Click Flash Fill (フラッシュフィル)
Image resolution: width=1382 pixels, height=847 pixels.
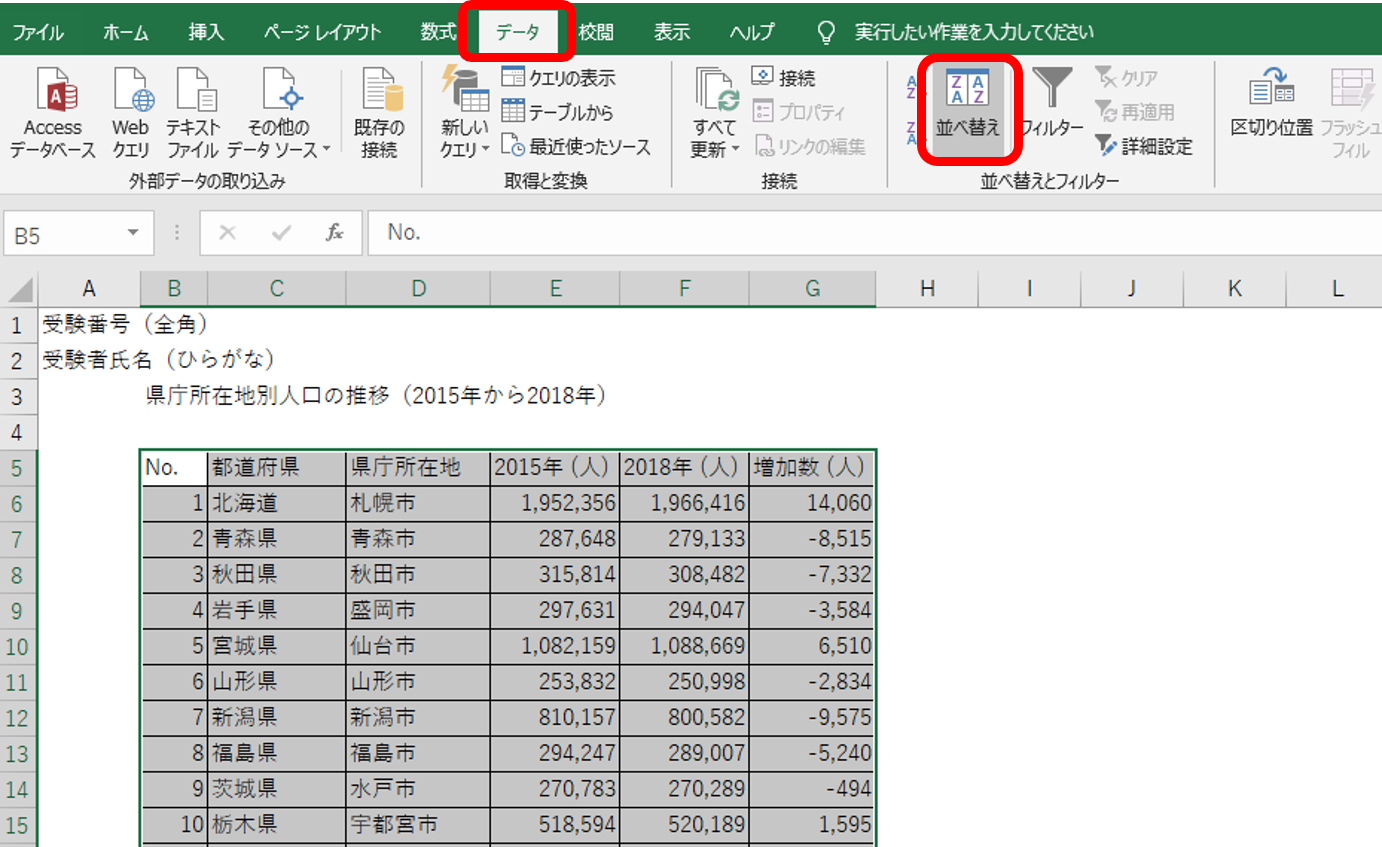pyautogui.click(x=1351, y=113)
